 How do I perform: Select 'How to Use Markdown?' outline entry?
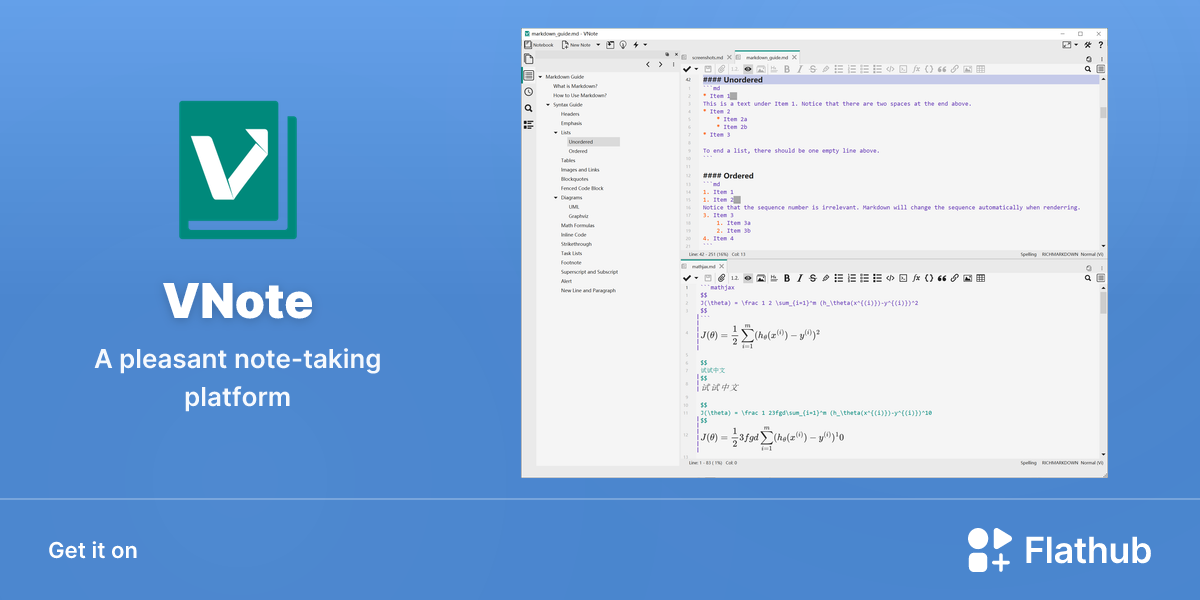pos(580,95)
